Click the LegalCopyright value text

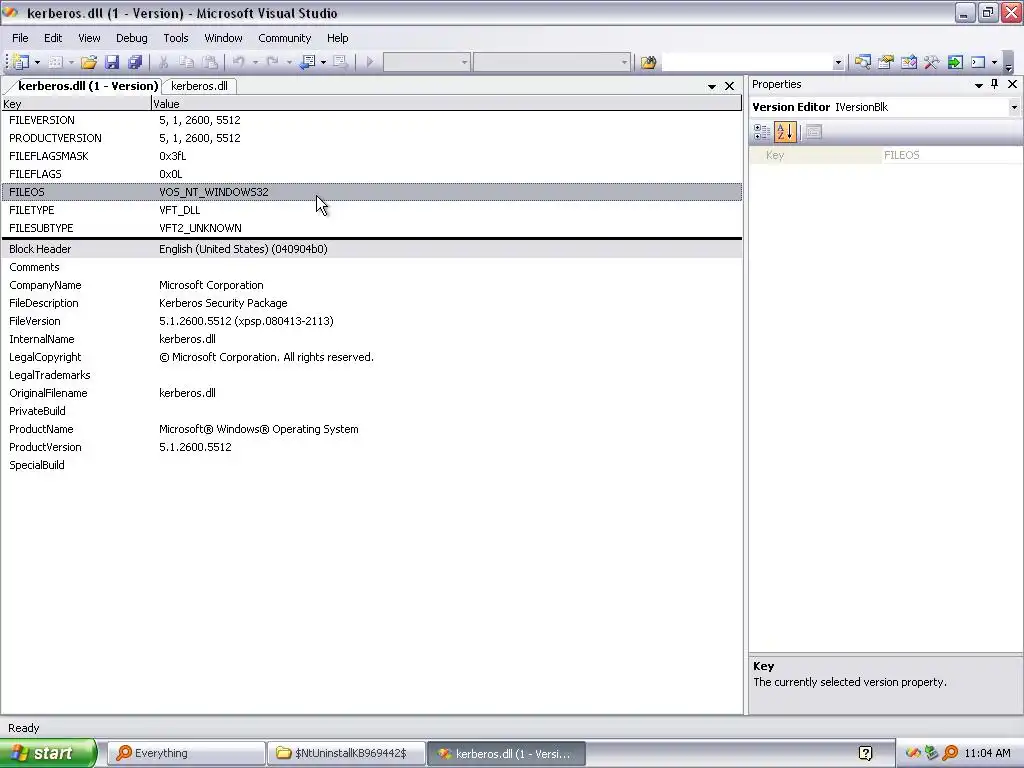[x=266, y=357]
